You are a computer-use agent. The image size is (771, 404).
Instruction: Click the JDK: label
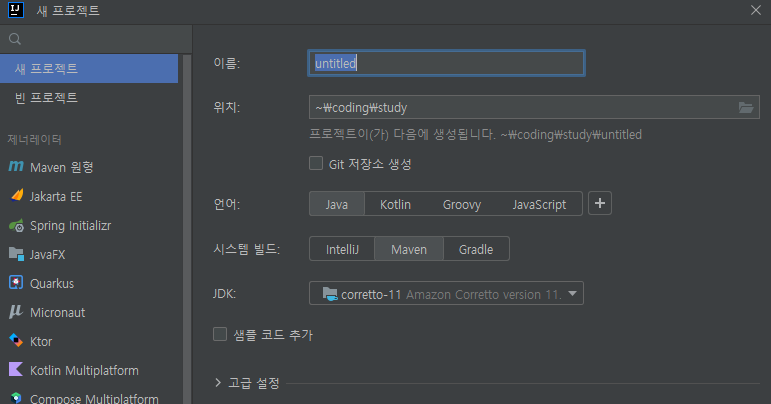coord(225,293)
